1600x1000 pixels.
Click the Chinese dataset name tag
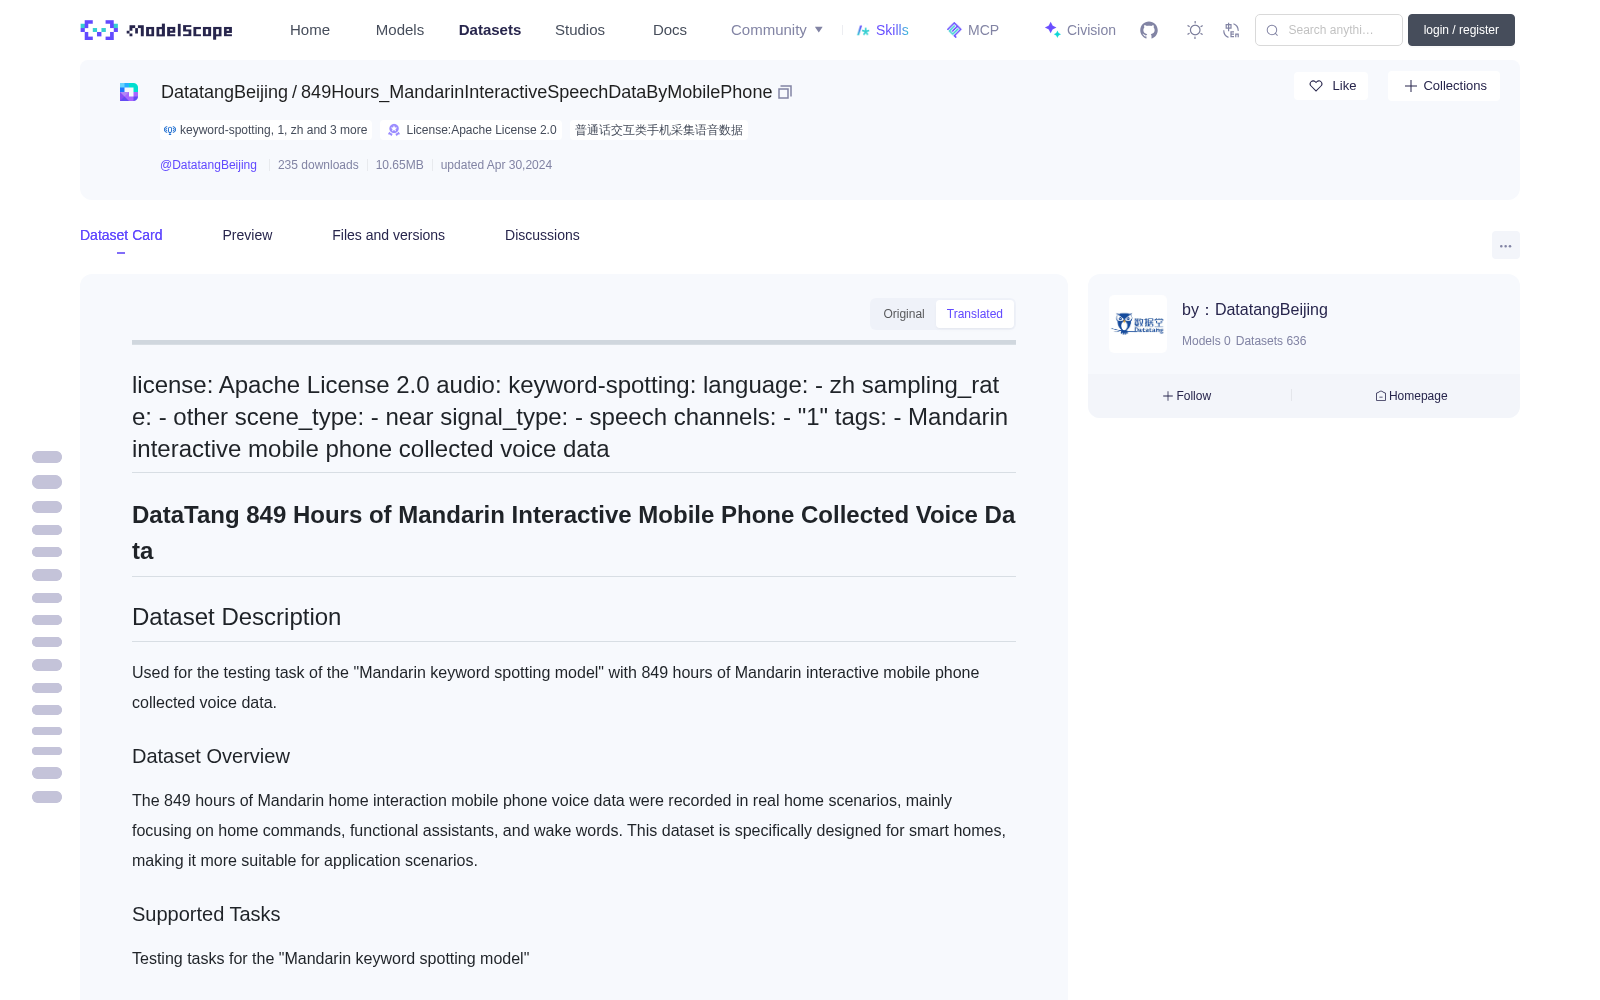[659, 130]
